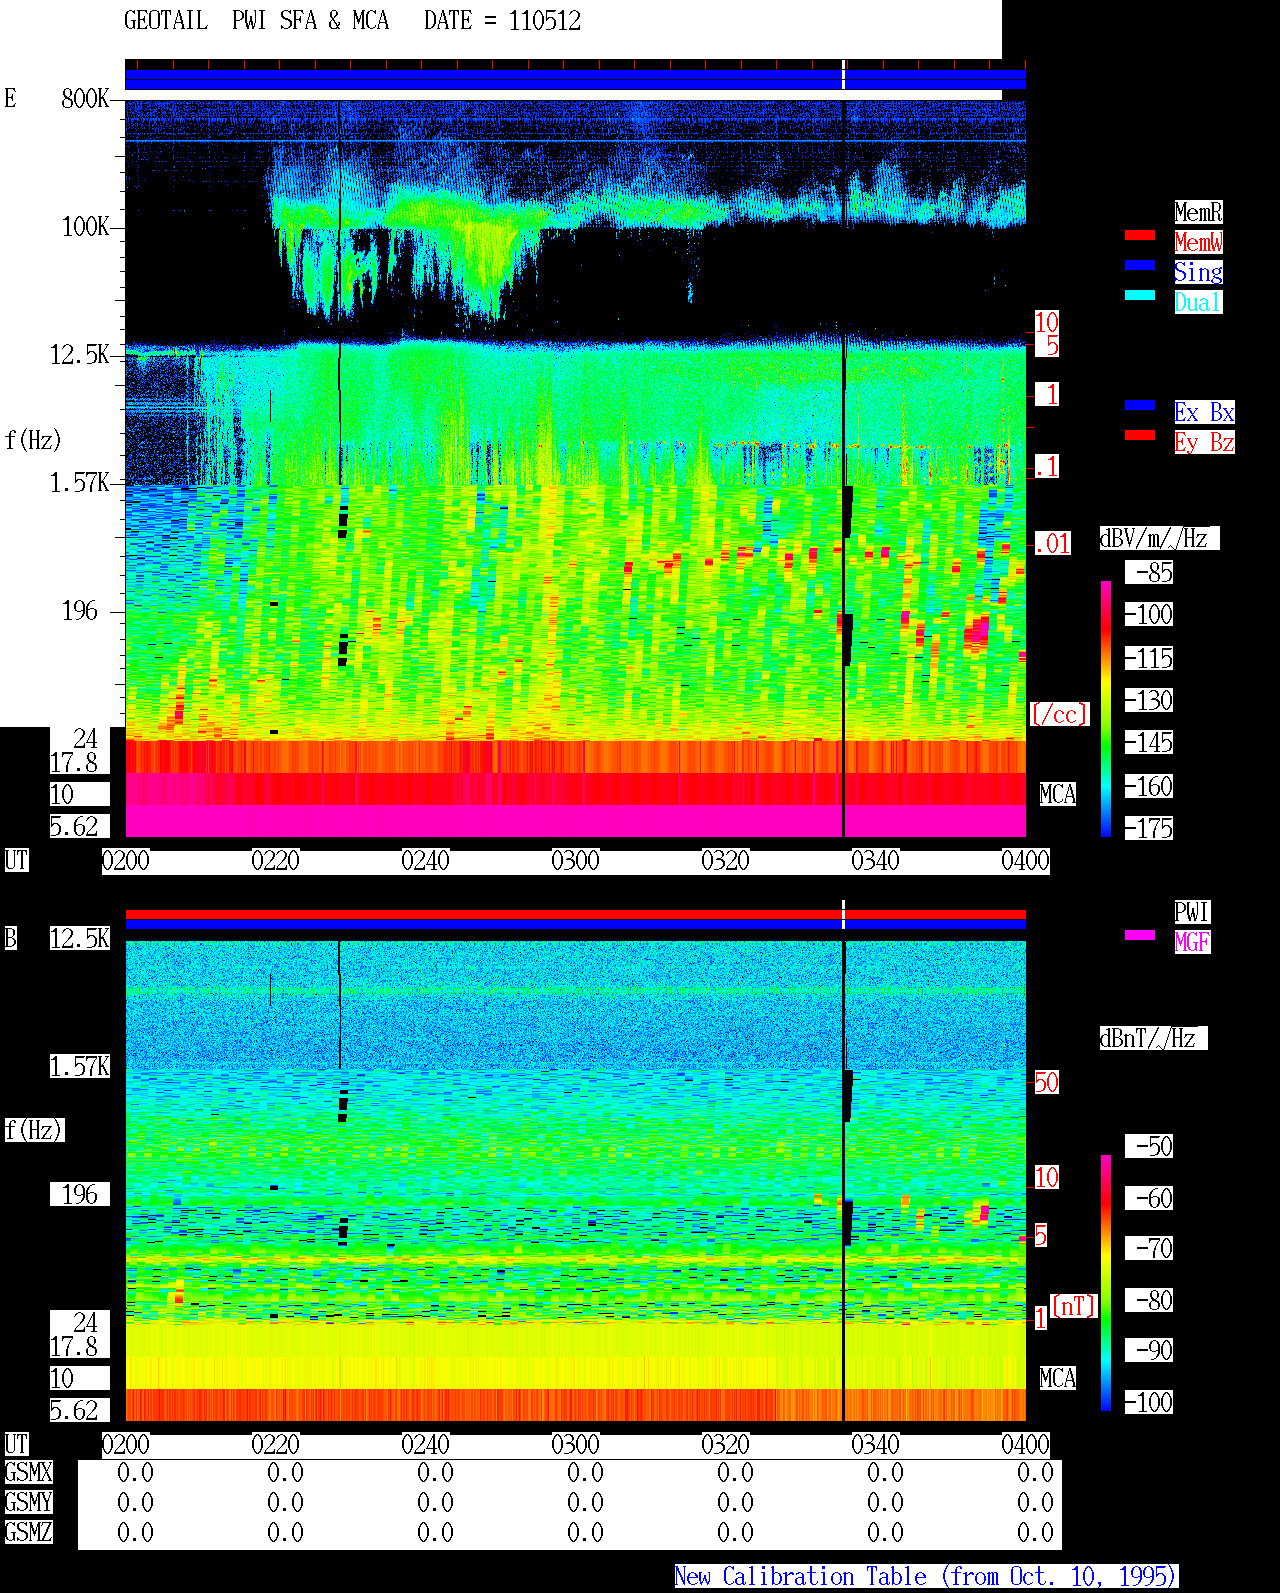Click the '-50' magnetic color scale value
This screenshot has width=1280, height=1593.
pyautogui.click(x=1149, y=1146)
